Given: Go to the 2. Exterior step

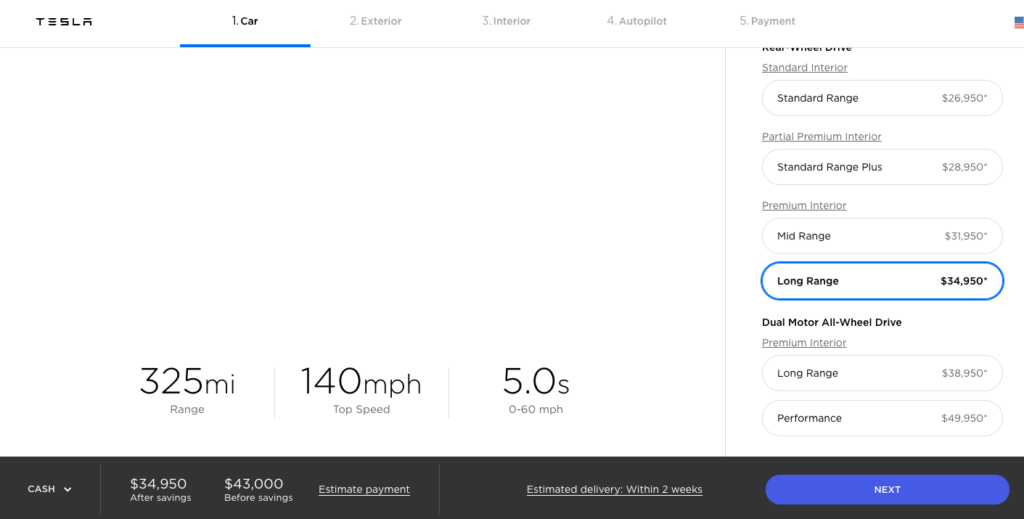Looking at the screenshot, I should tap(376, 21).
